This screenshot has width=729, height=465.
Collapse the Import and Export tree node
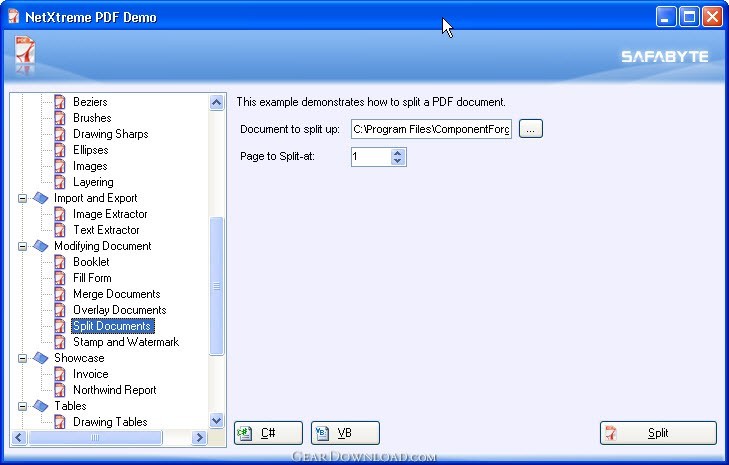[x=22, y=198]
